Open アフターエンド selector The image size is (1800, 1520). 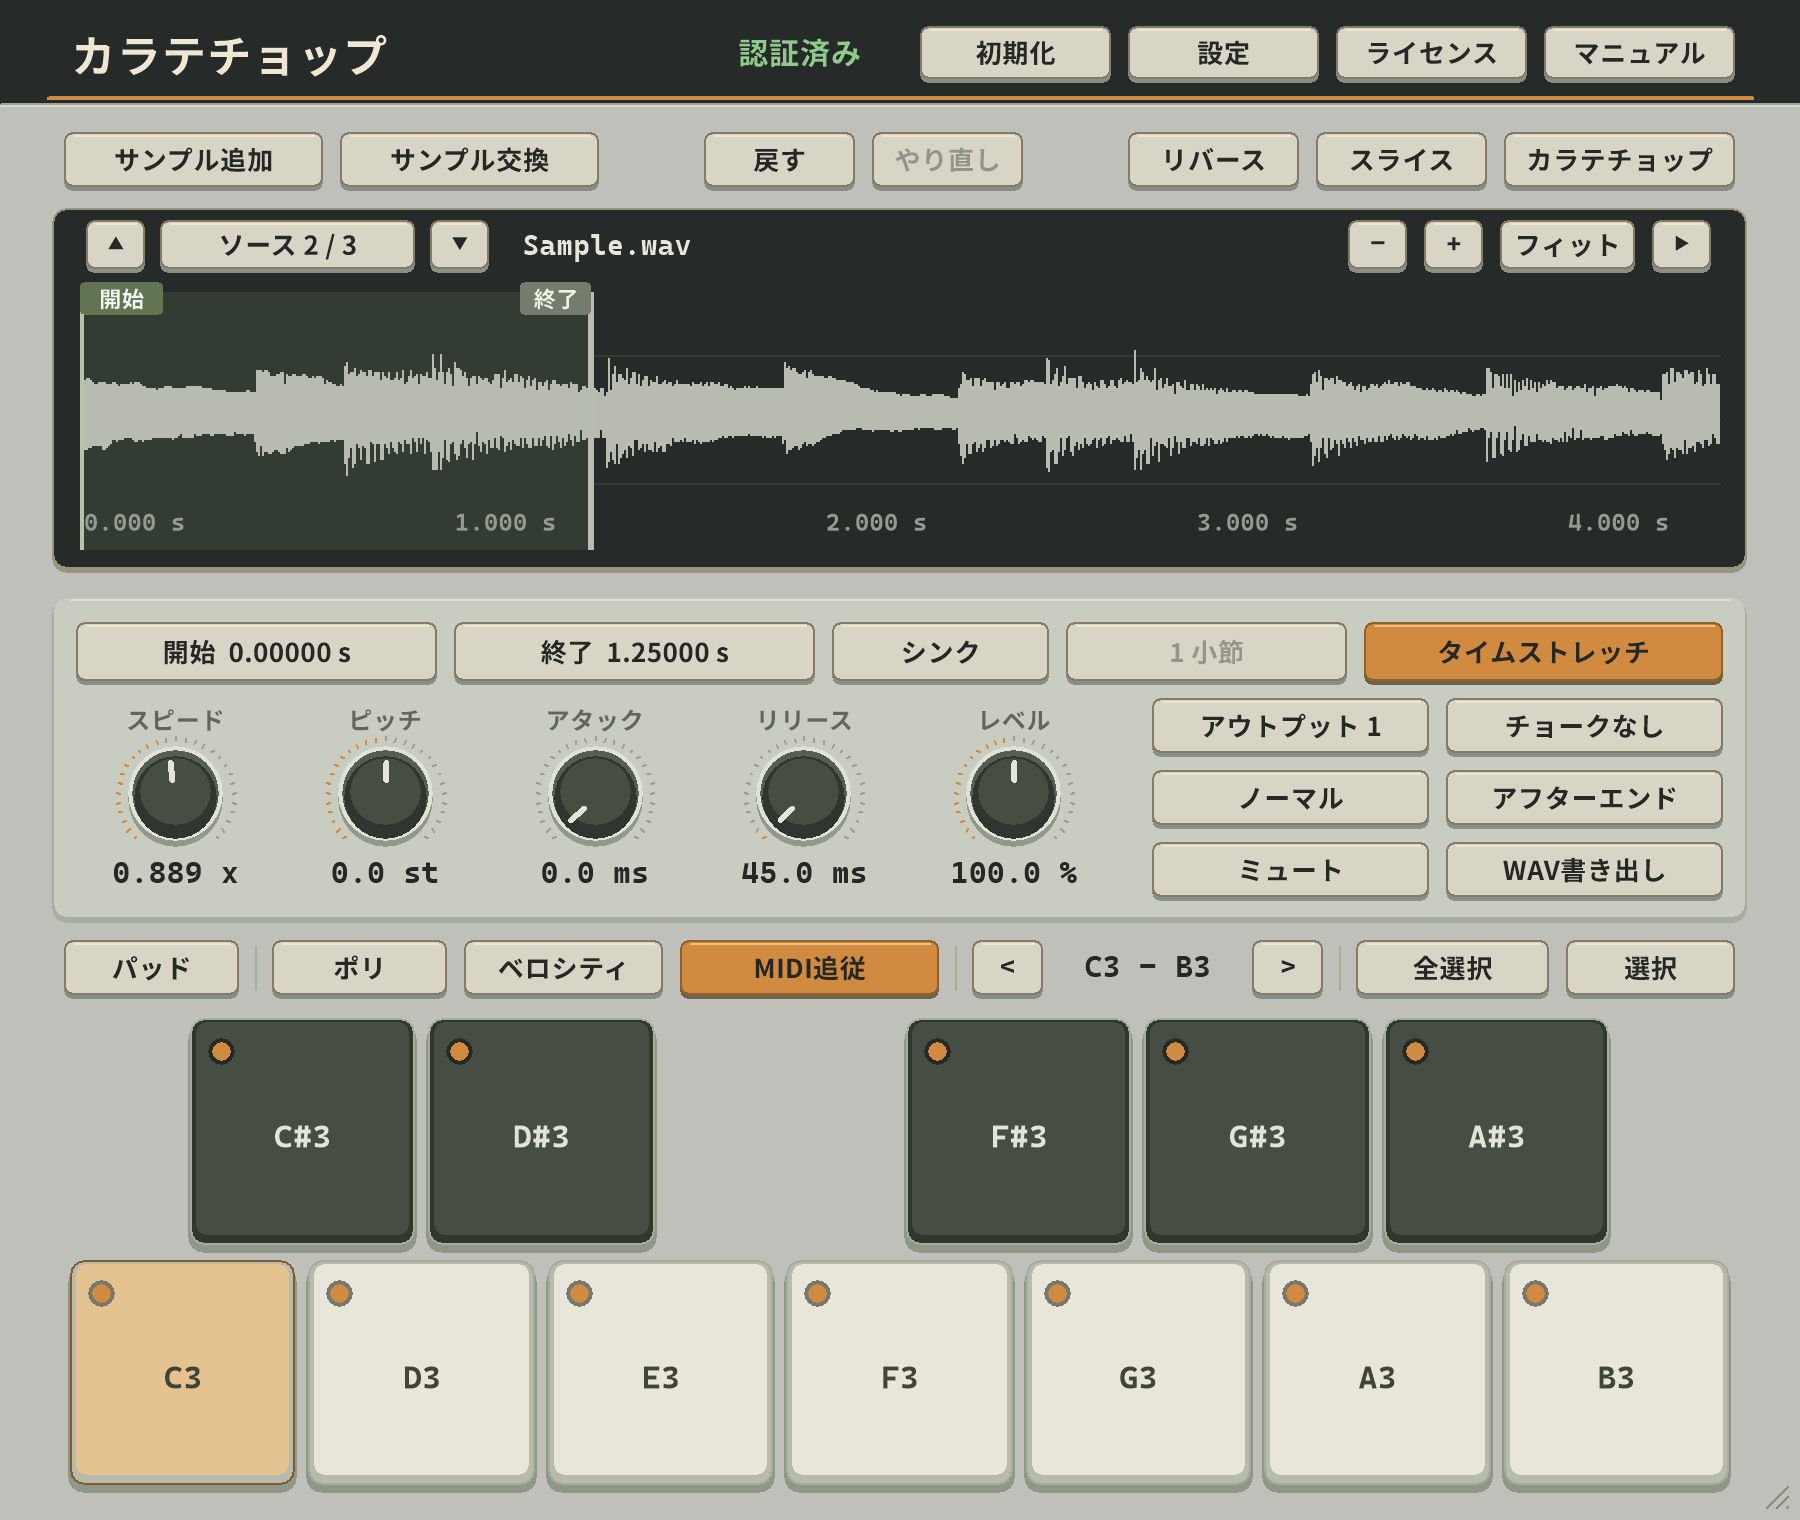point(1584,798)
